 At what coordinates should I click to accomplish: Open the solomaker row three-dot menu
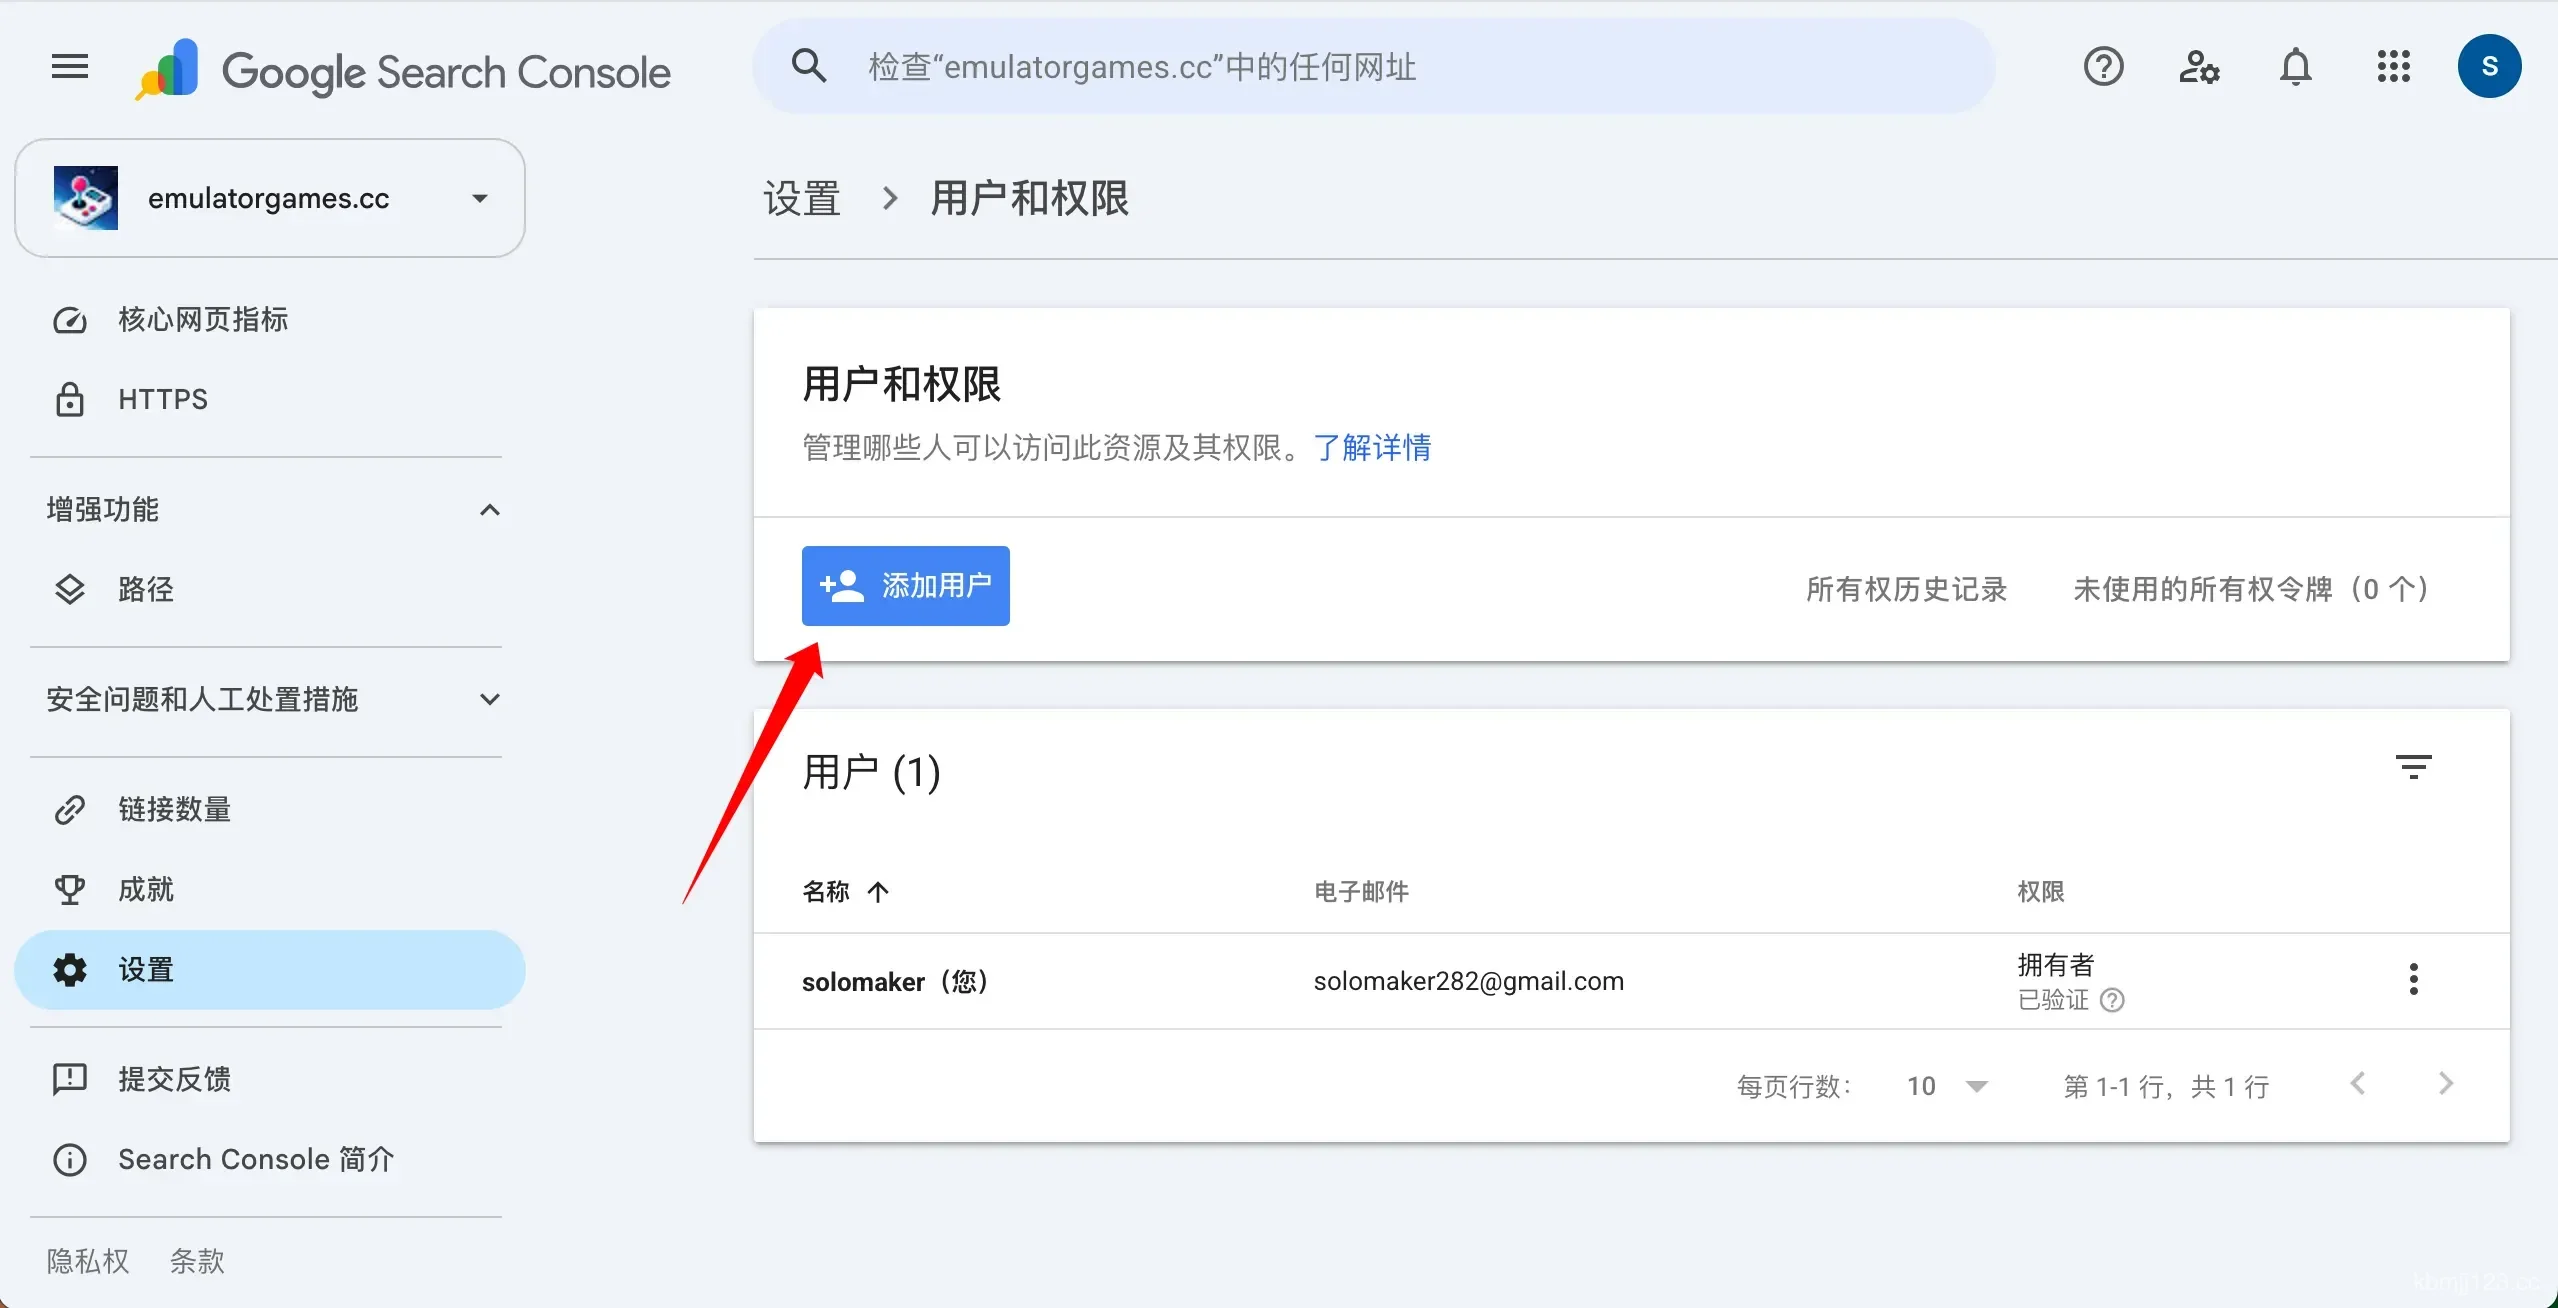click(2414, 979)
